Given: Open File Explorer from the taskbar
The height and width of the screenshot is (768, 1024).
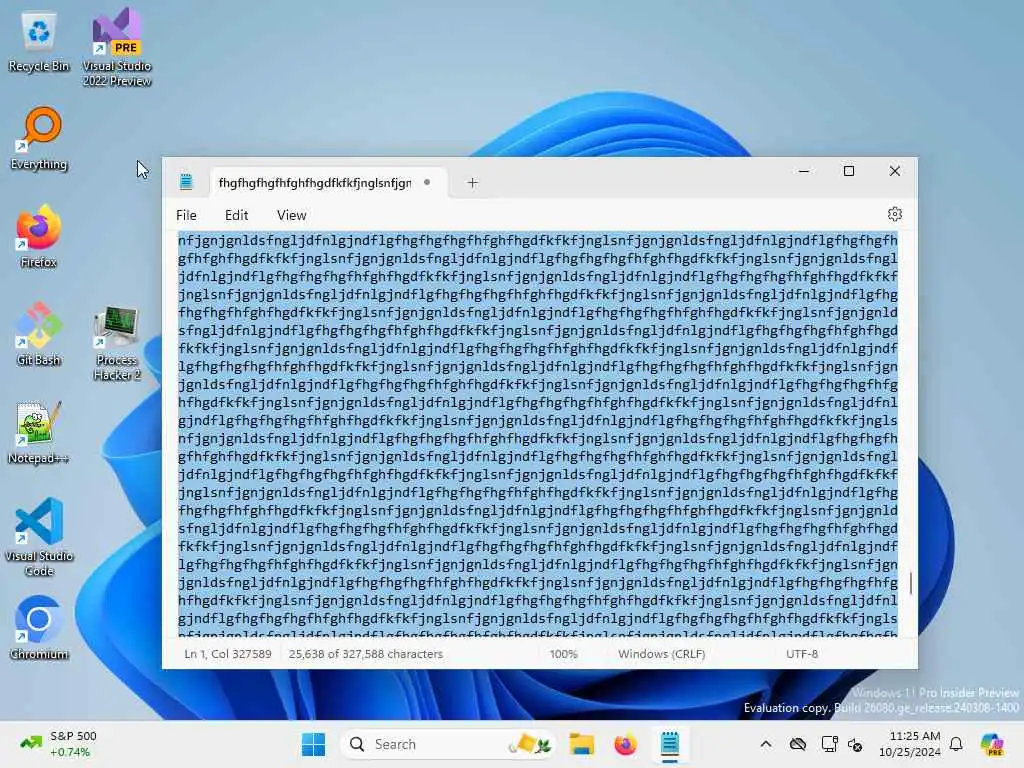Looking at the screenshot, I should [581, 744].
